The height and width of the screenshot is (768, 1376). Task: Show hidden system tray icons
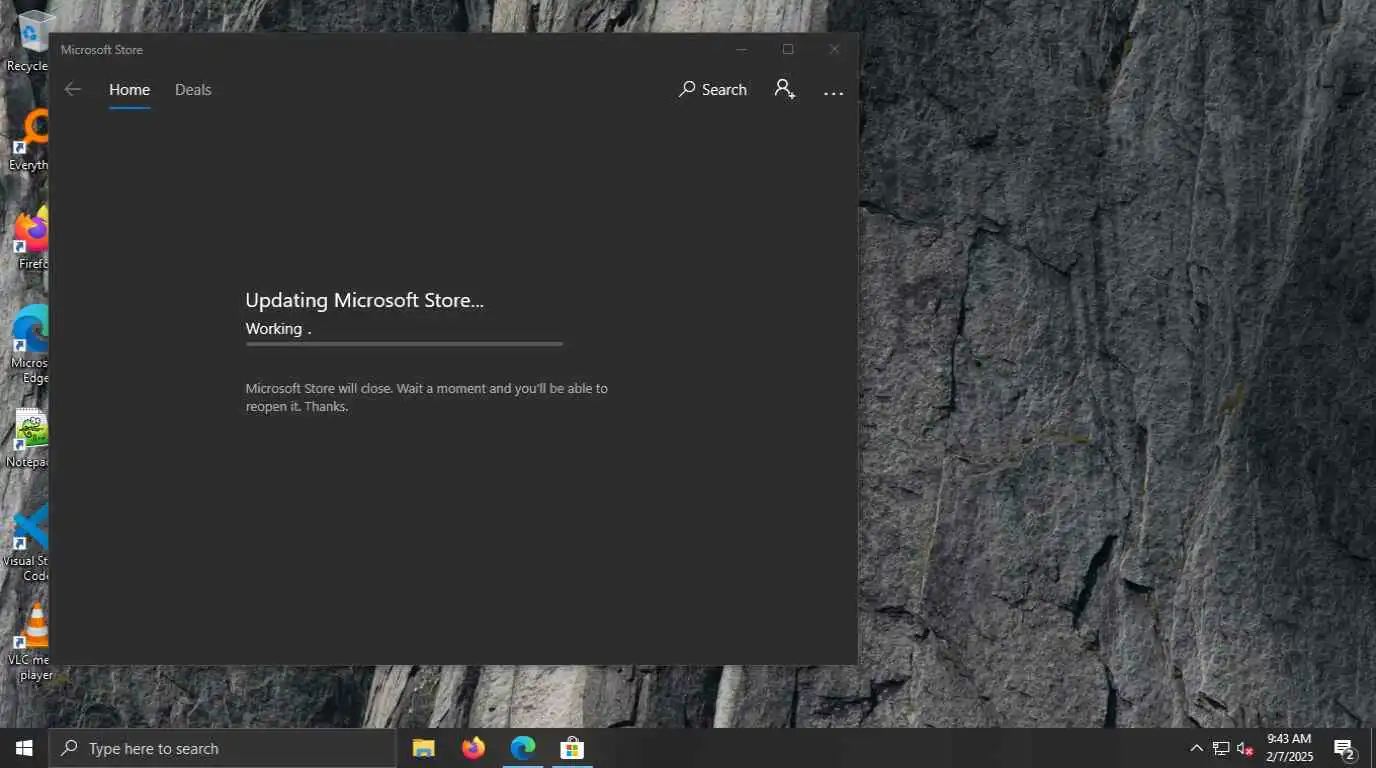pyautogui.click(x=1196, y=748)
